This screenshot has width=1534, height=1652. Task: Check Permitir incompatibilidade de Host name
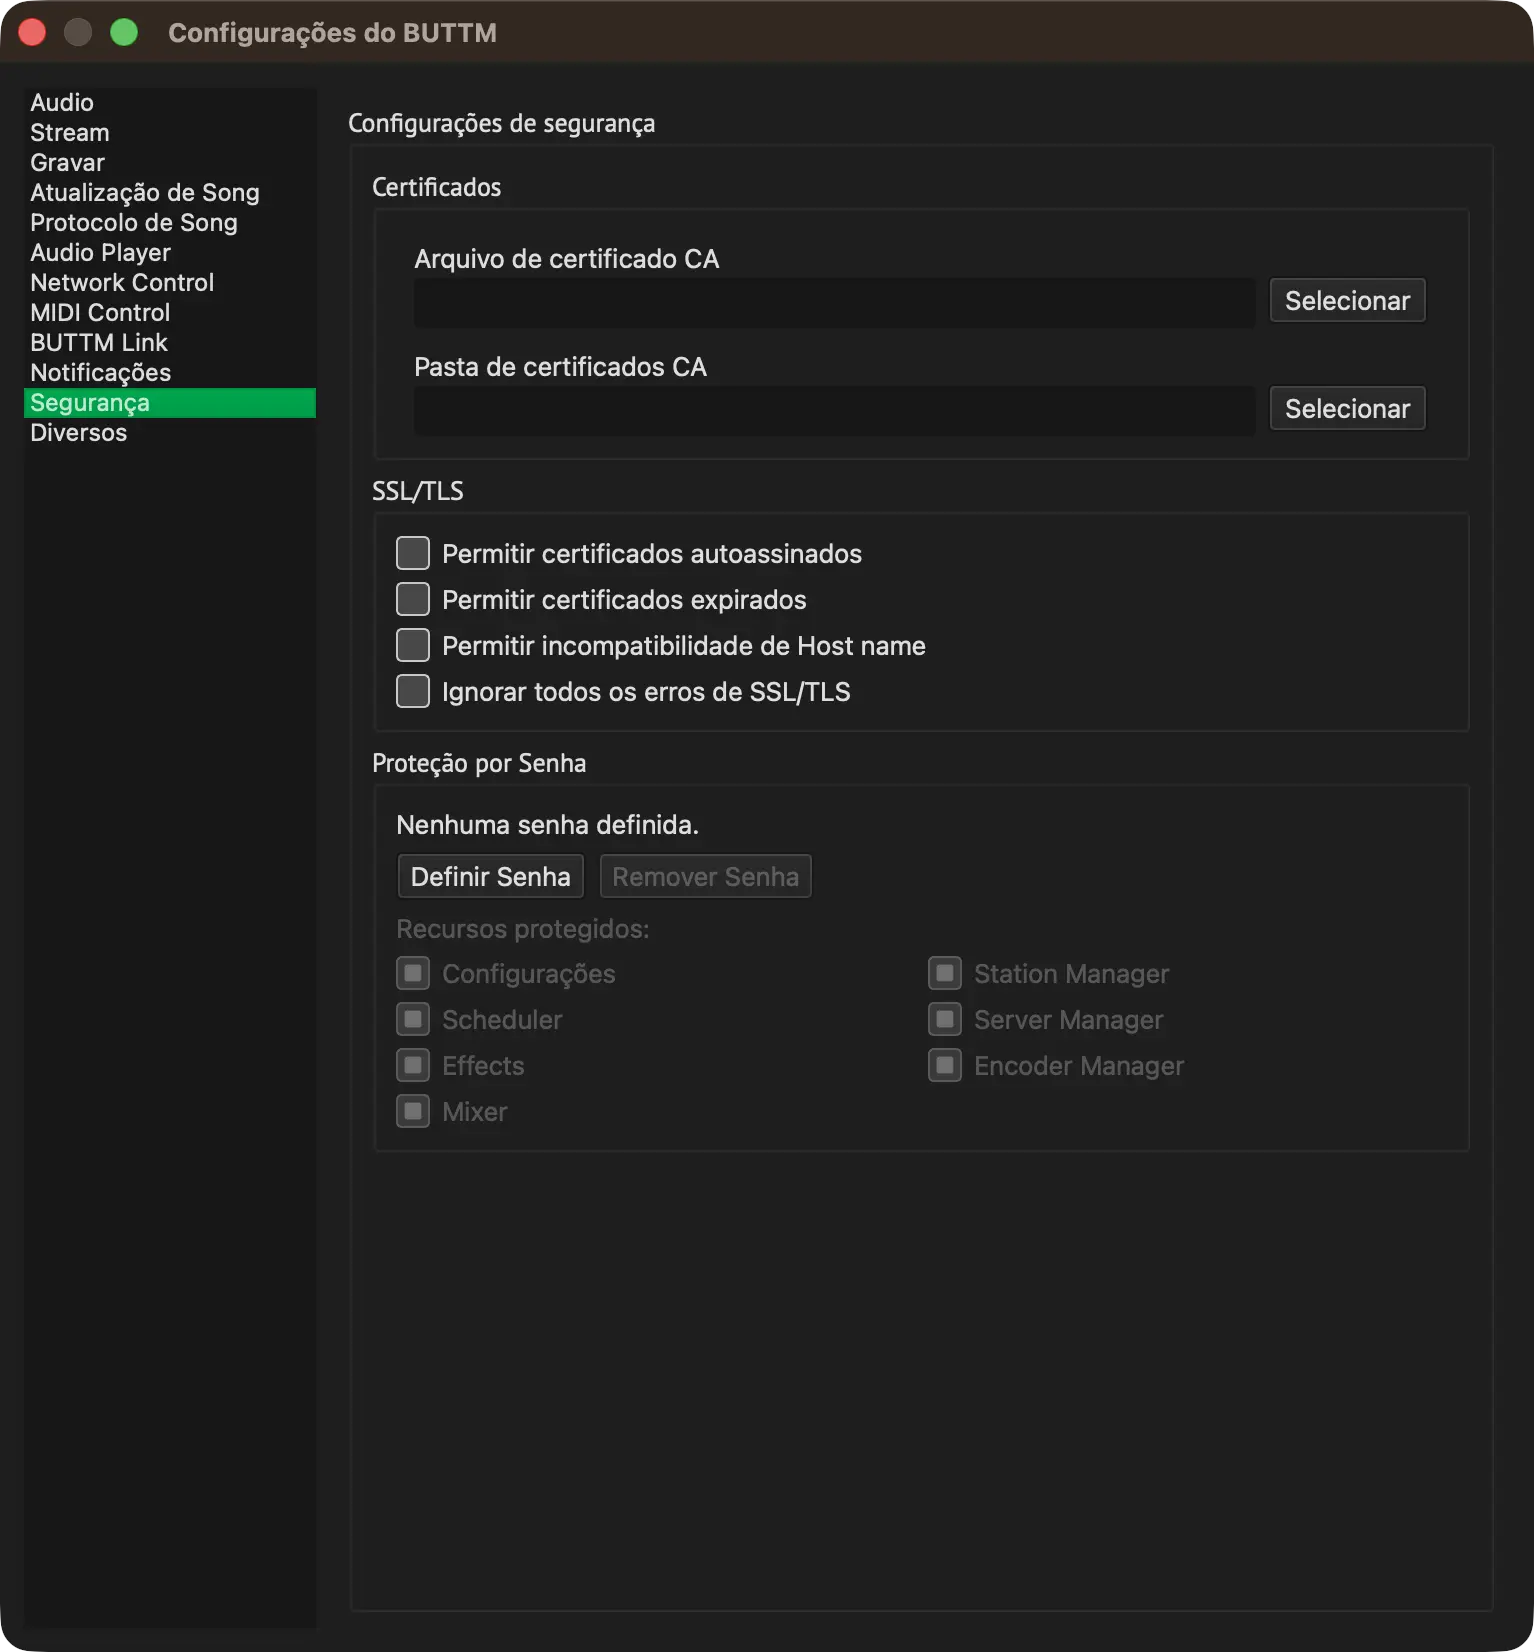coord(413,645)
